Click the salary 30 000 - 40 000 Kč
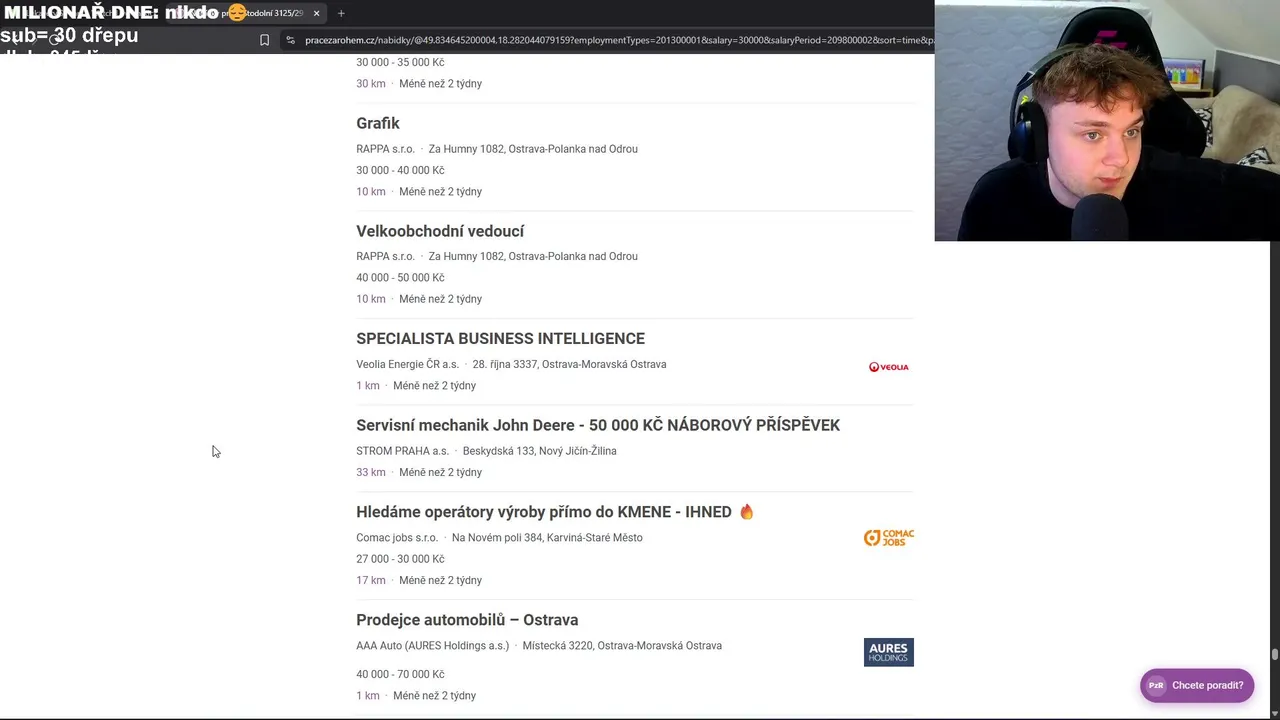The image size is (1280, 720). (x=400, y=170)
